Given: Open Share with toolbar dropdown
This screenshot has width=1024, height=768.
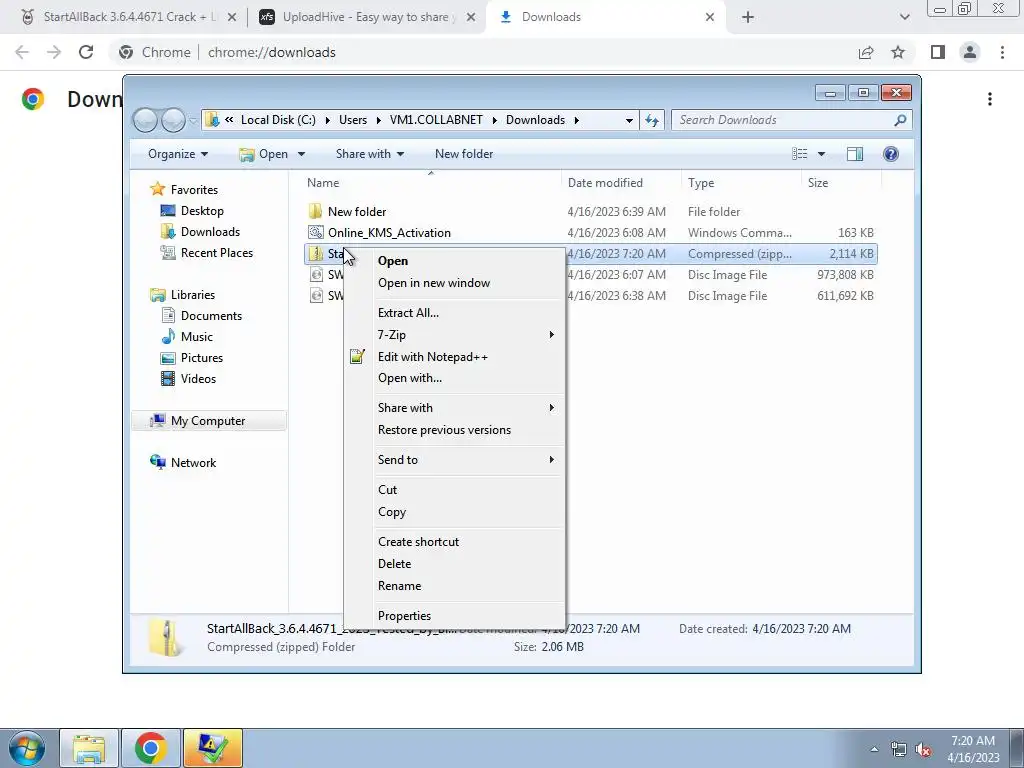Looking at the screenshot, I should [x=370, y=154].
